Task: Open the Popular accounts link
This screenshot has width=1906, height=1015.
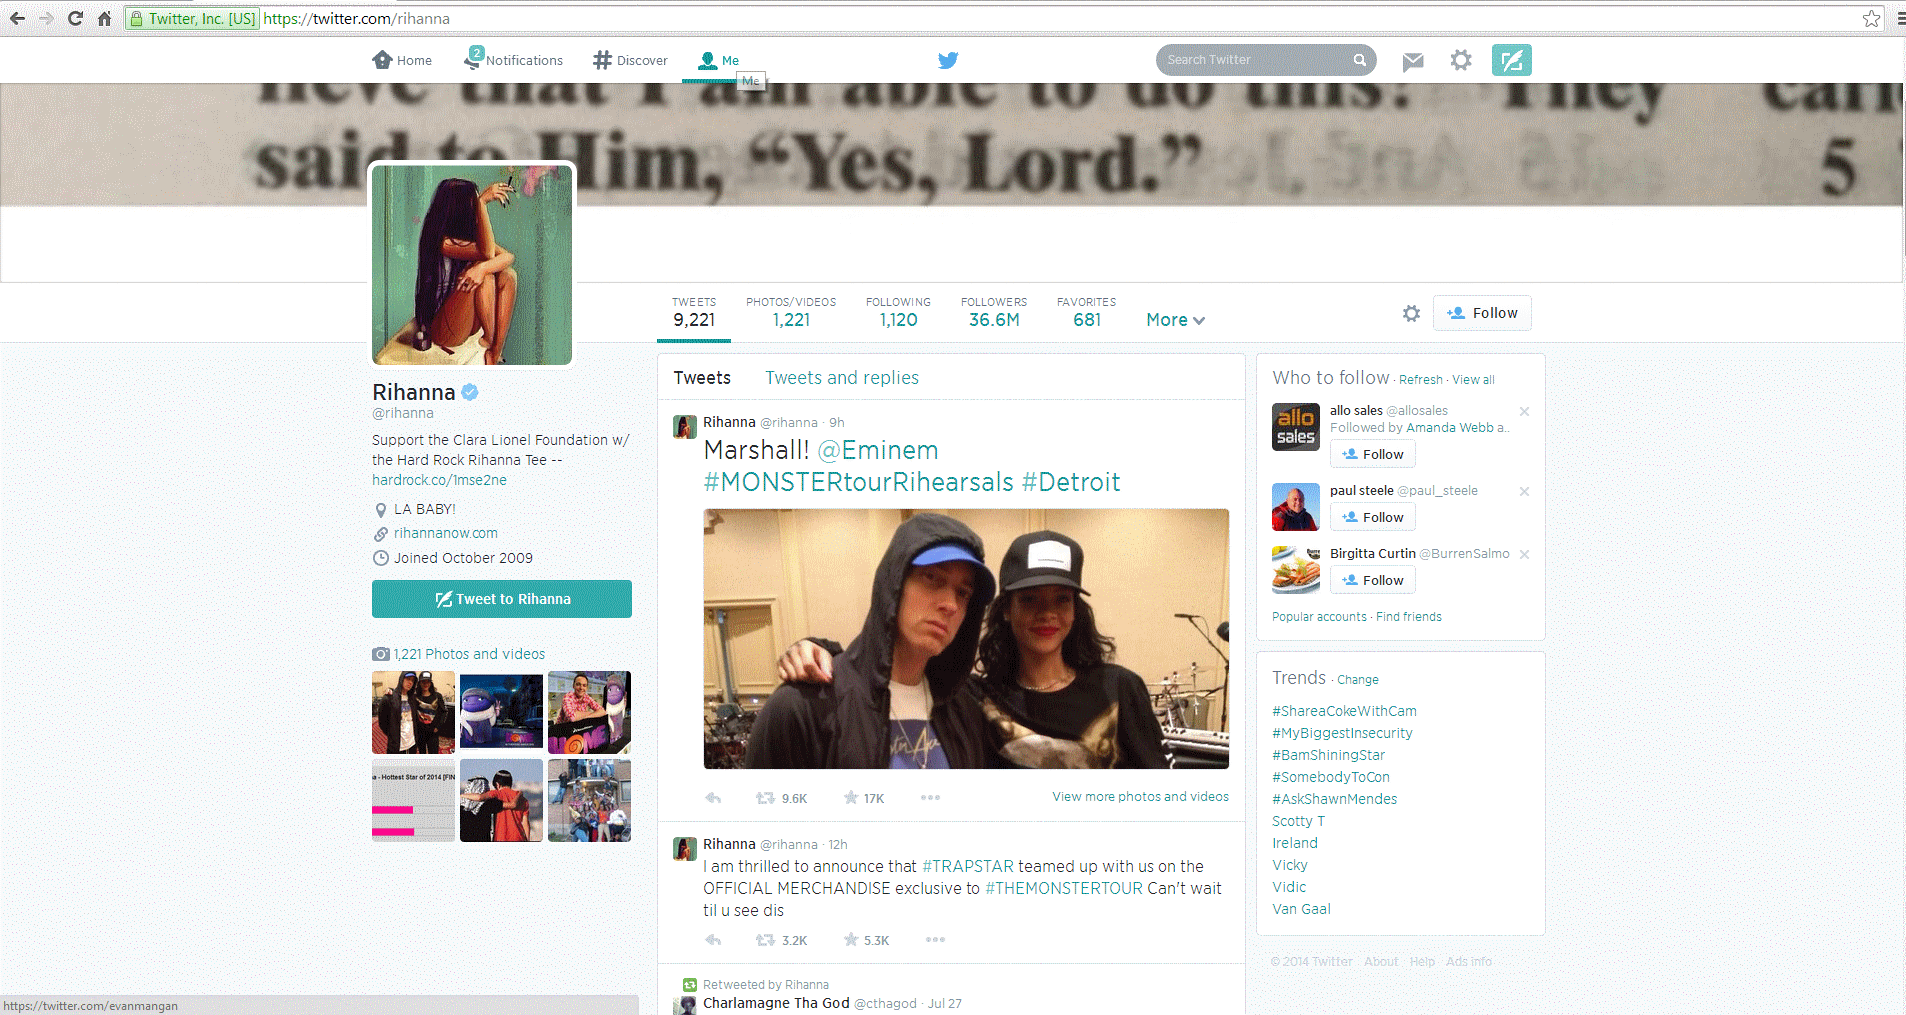Action: [x=1319, y=617]
